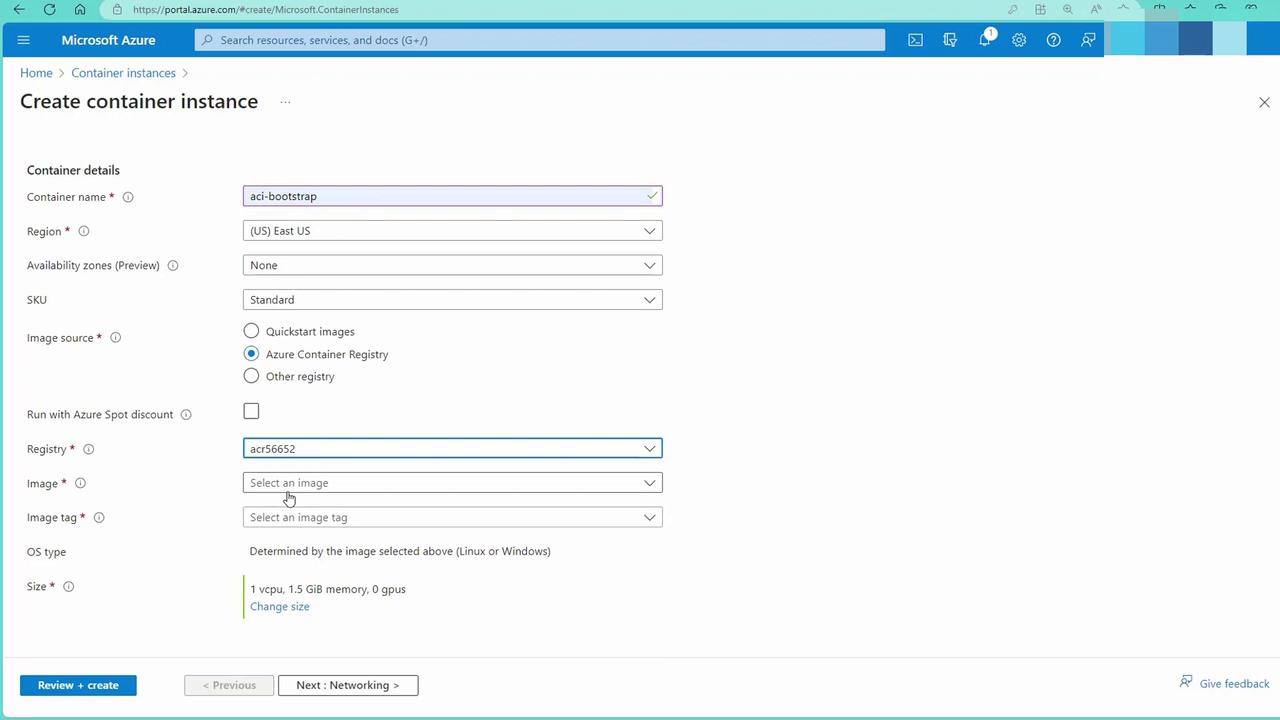Show info tooltip for Image tag

pyautogui.click(x=99, y=518)
